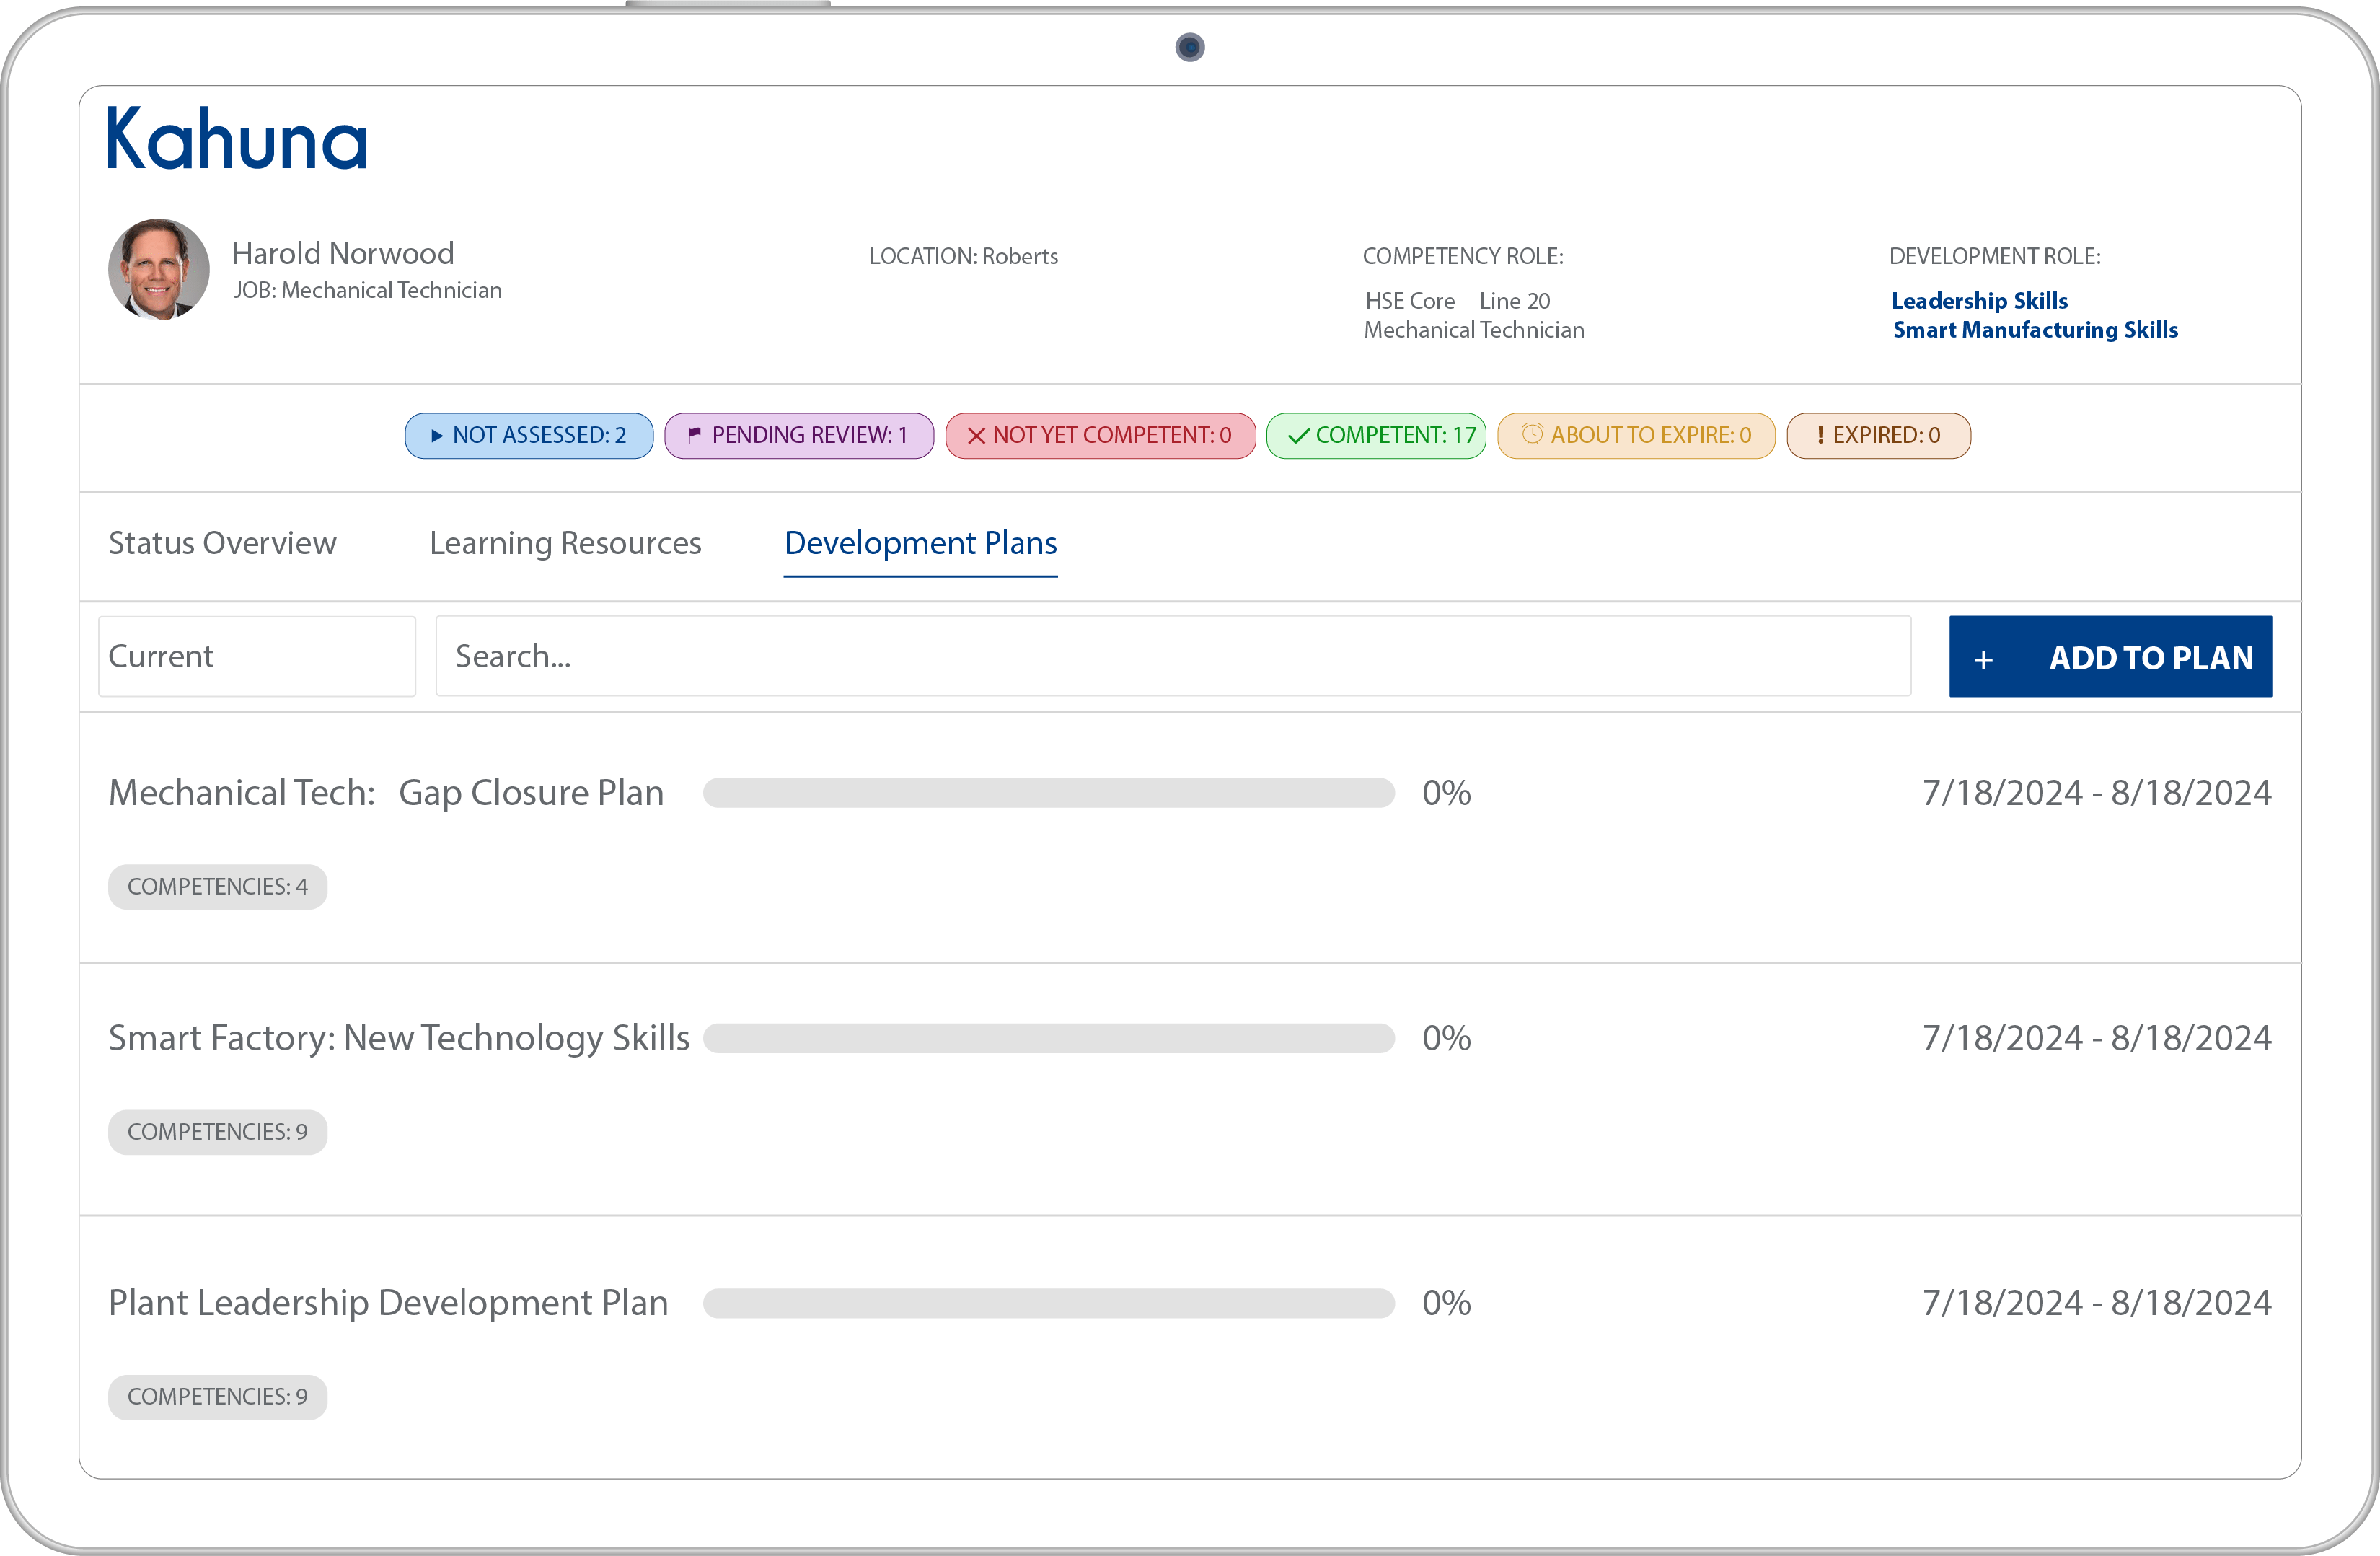Click COMPETENCIES: 4 tag on Gap Closure Plan

click(x=217, y=887)
